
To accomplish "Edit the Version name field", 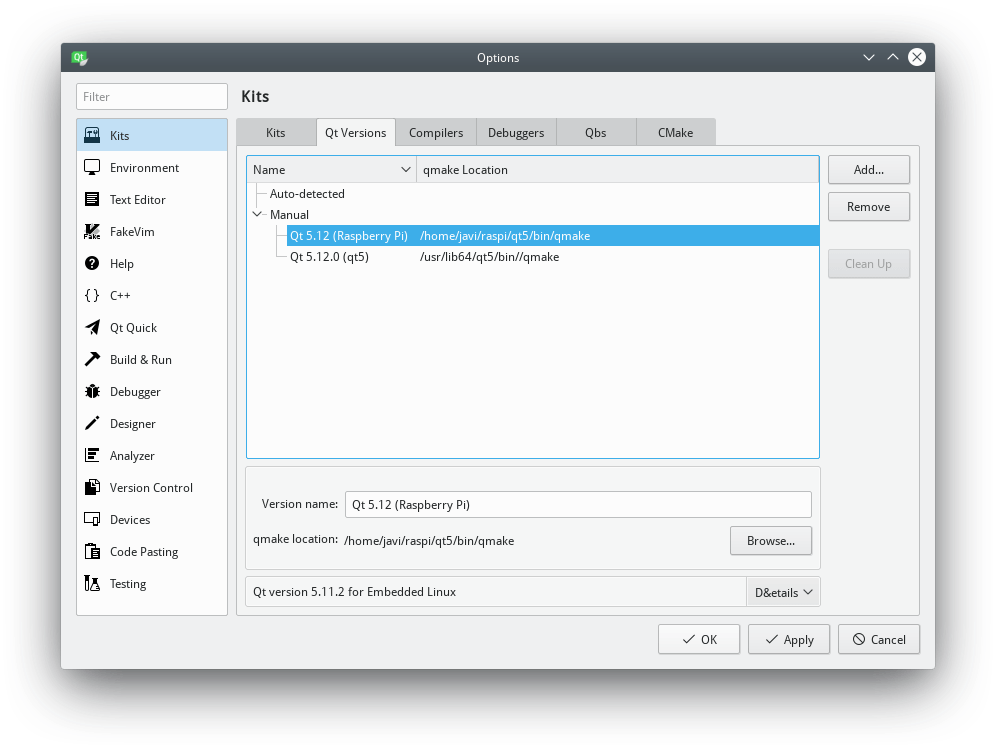I will (578, 504).
